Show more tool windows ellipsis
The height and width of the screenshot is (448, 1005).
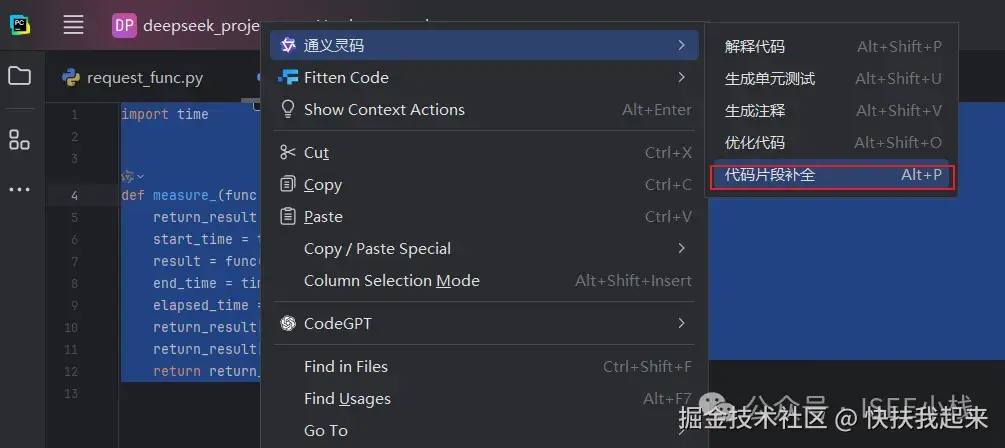(x=19, y=189)
